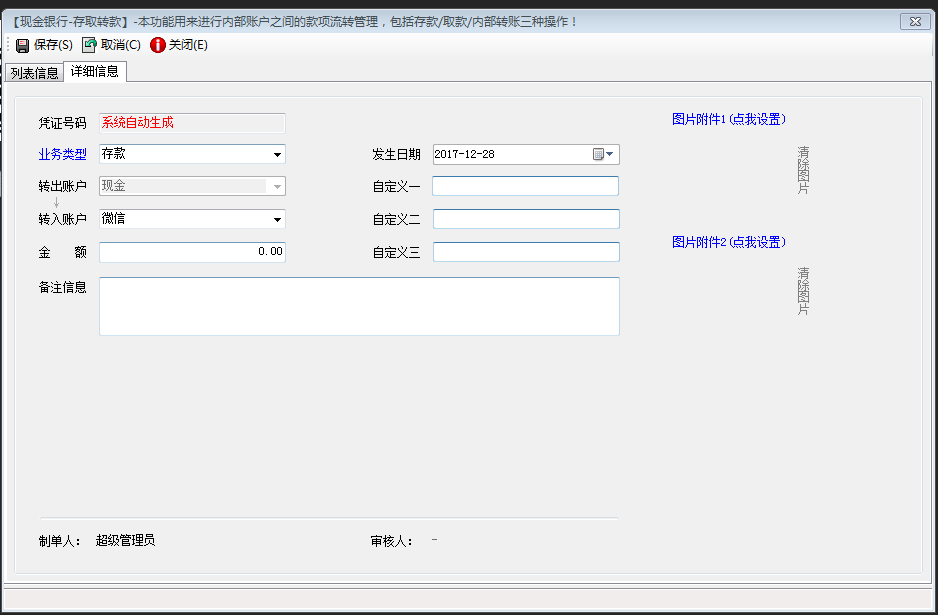Click the Save (保存) floppy disk icon
The image size is (938, 615).
23,45
